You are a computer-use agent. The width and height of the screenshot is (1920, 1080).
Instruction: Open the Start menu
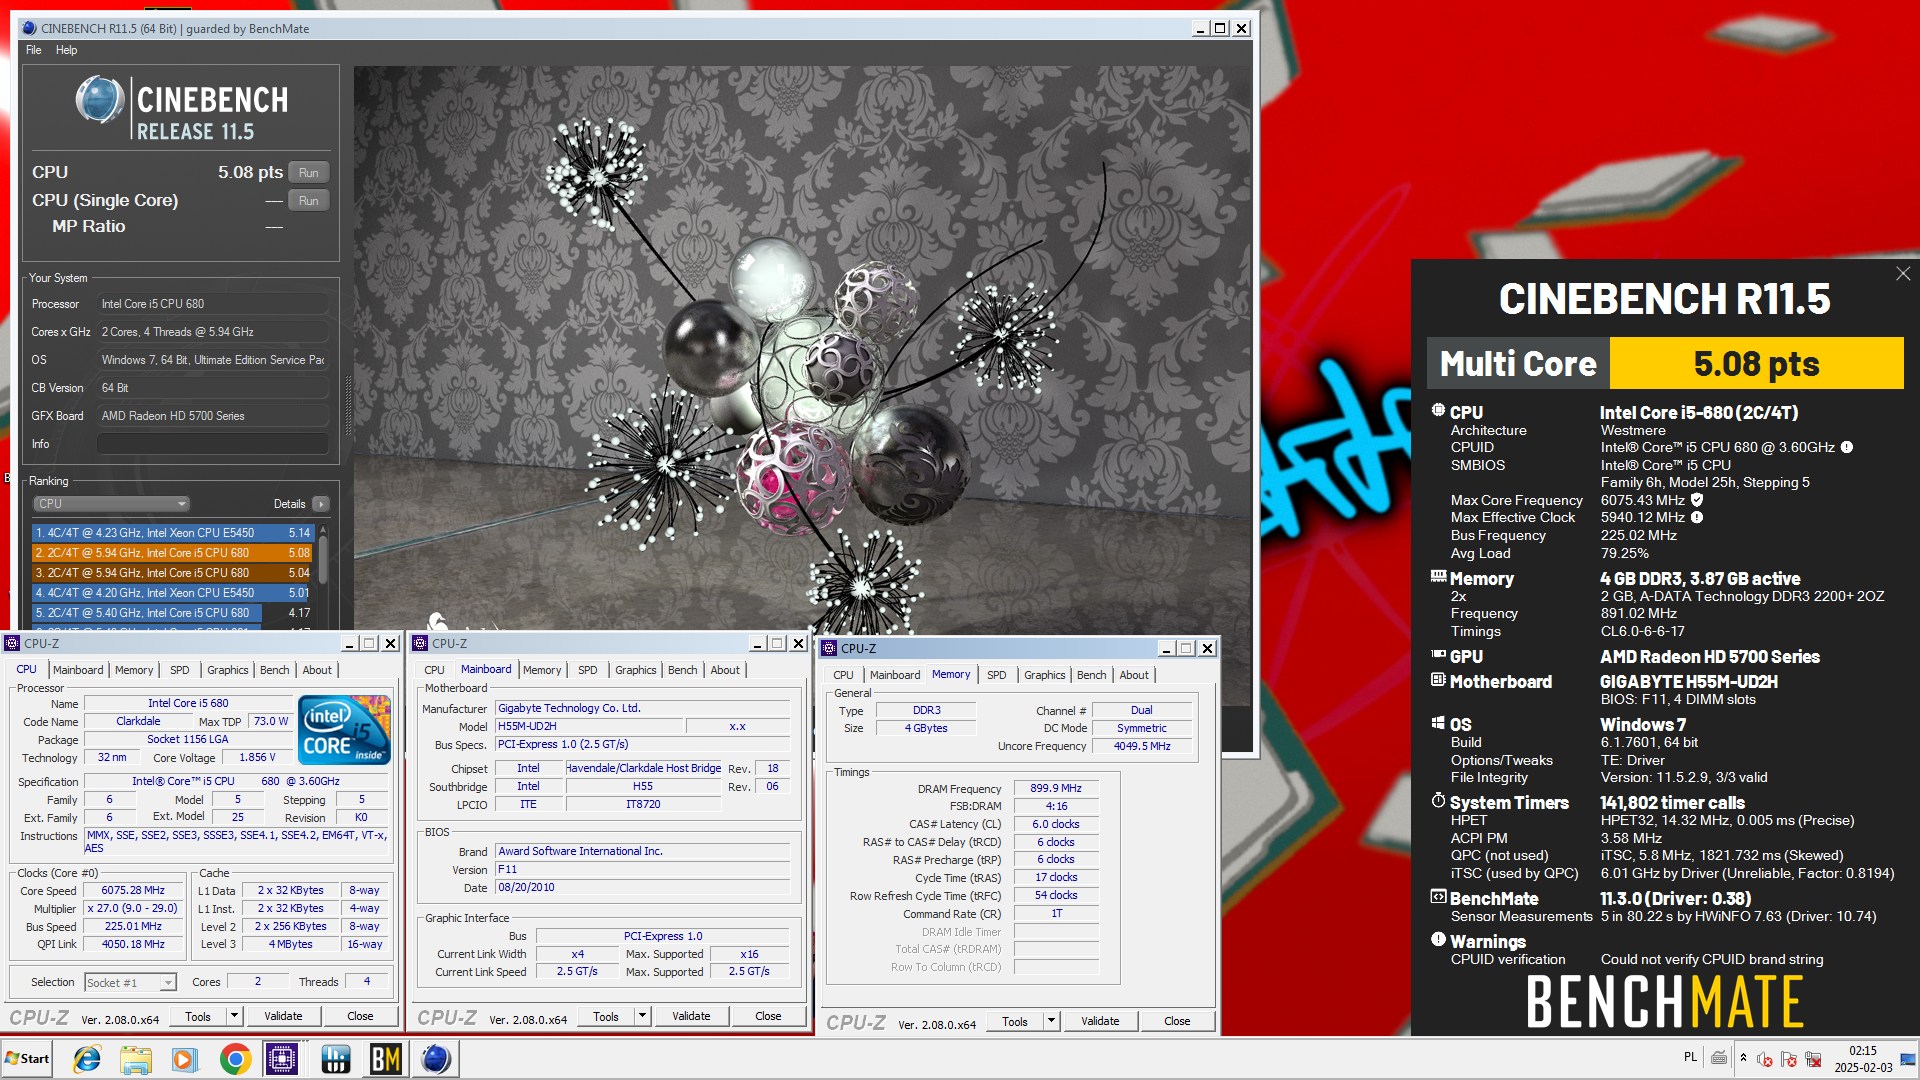click(x=28, y=1059)
